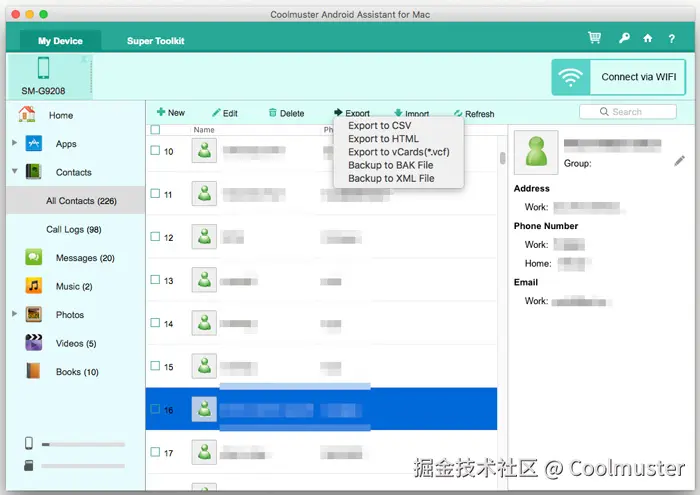Image resolution: width=700 pixels, height=495 pixels.
Task: Open Call Logs (98)
Action: tap(74, 229)
